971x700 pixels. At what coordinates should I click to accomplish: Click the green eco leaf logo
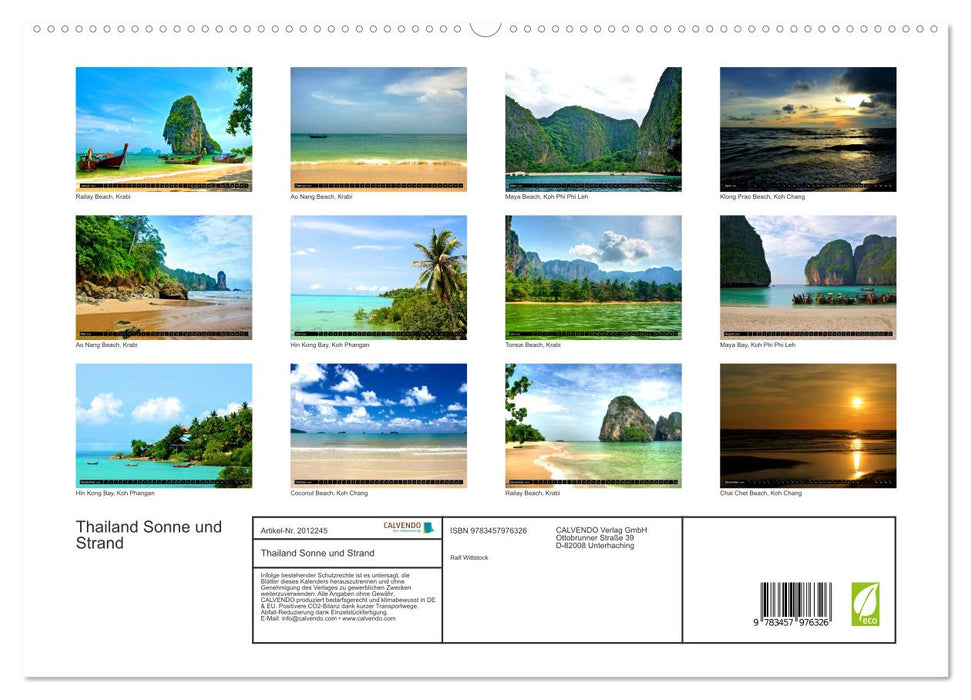[865, 604]
